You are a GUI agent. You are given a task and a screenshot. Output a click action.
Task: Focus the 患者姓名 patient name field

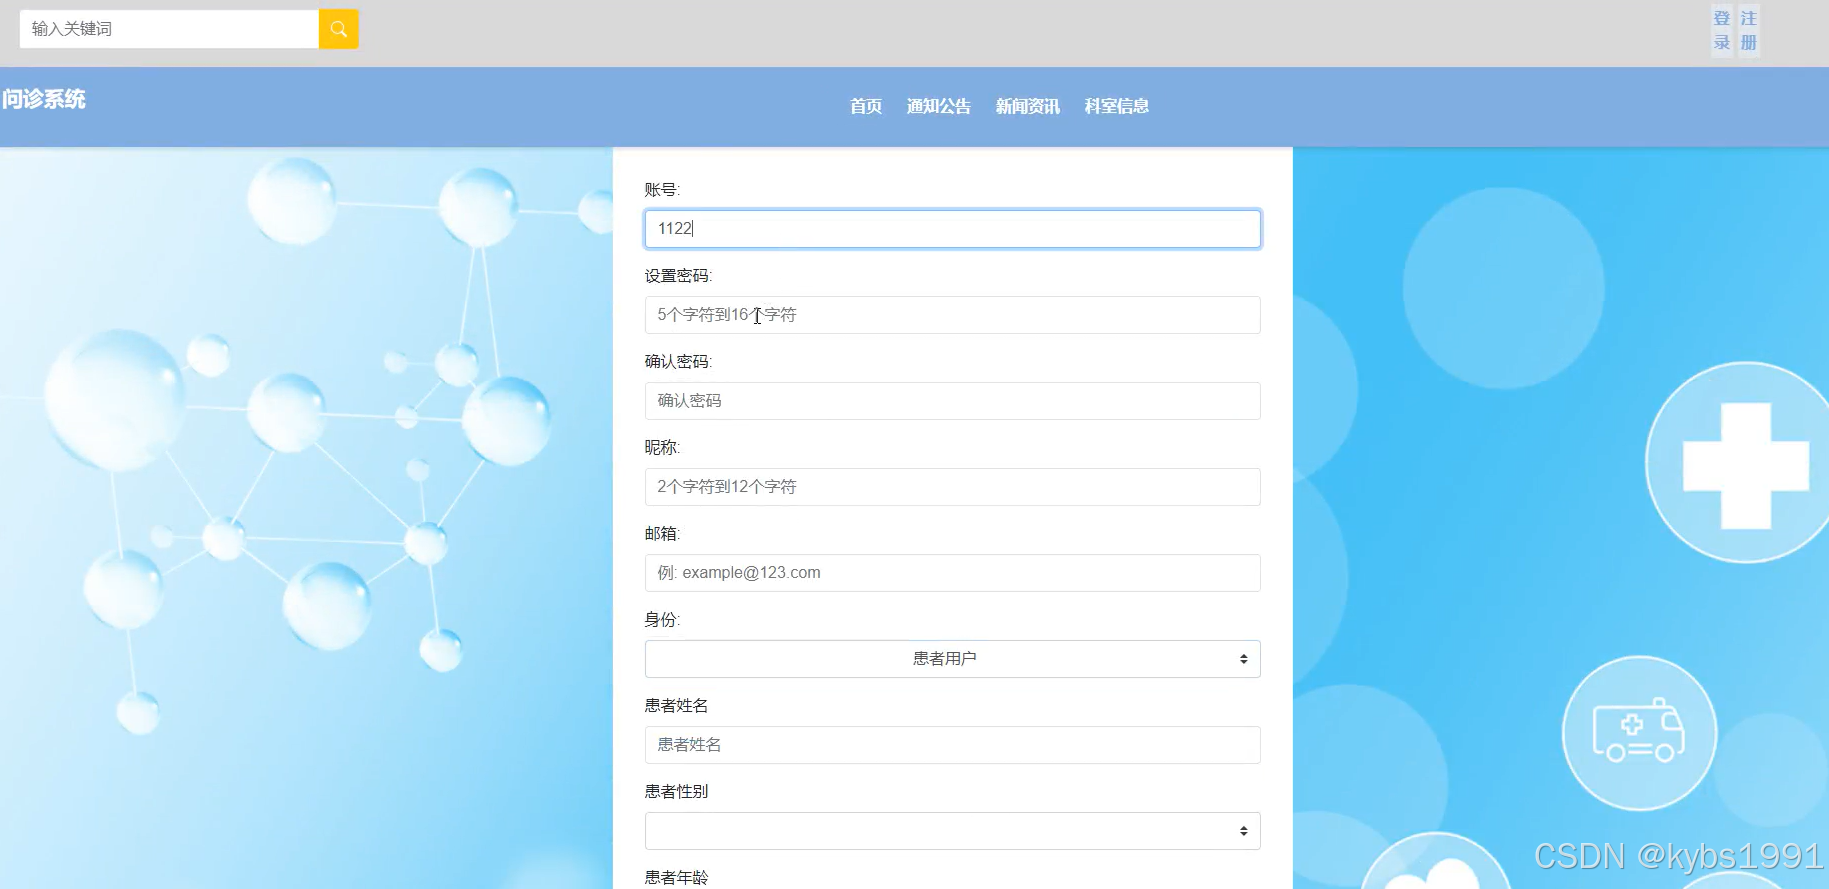point(952,745)
